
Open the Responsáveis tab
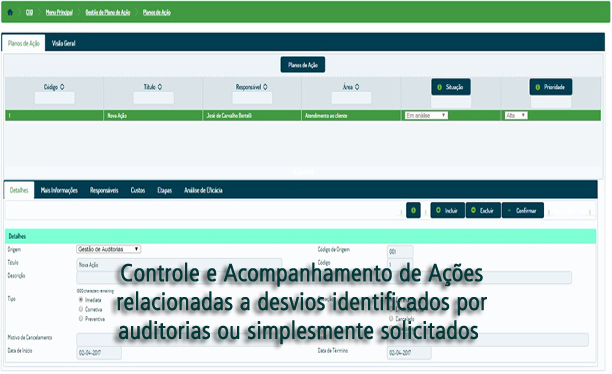click(x=104, y=190)
